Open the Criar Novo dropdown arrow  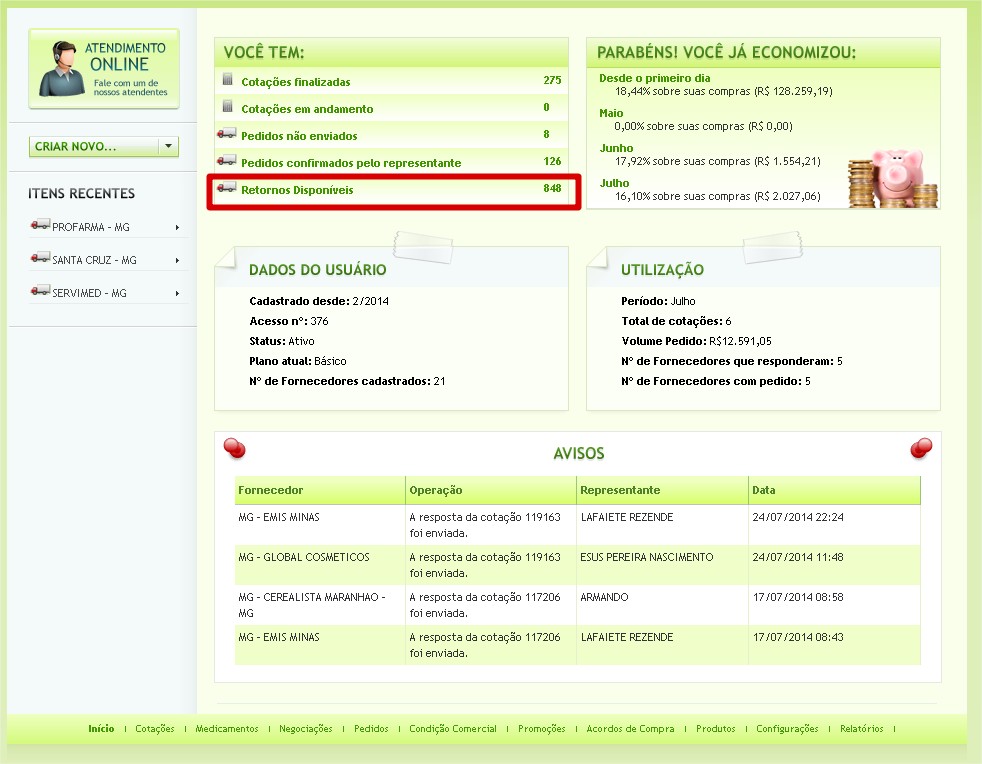tap(168, 147)
